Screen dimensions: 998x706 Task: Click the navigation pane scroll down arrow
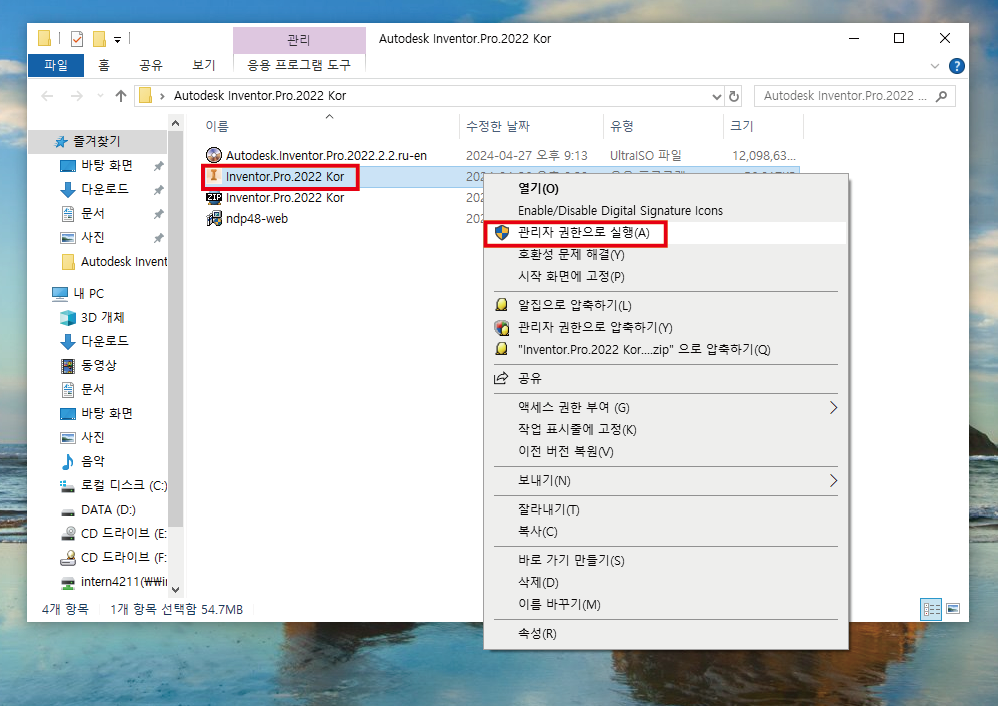pyautogui.click(x=176, y=590)
